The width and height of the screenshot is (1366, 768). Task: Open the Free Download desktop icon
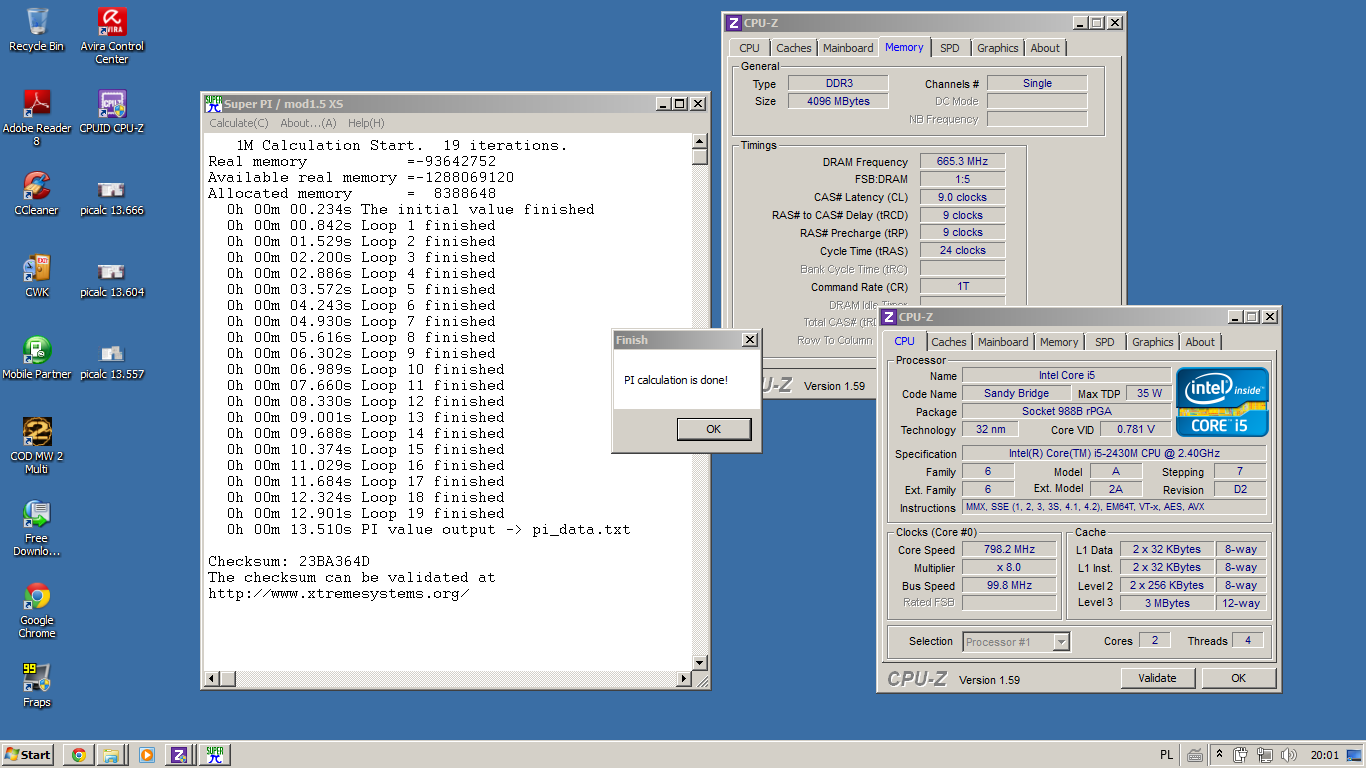(x=37, y=528)
